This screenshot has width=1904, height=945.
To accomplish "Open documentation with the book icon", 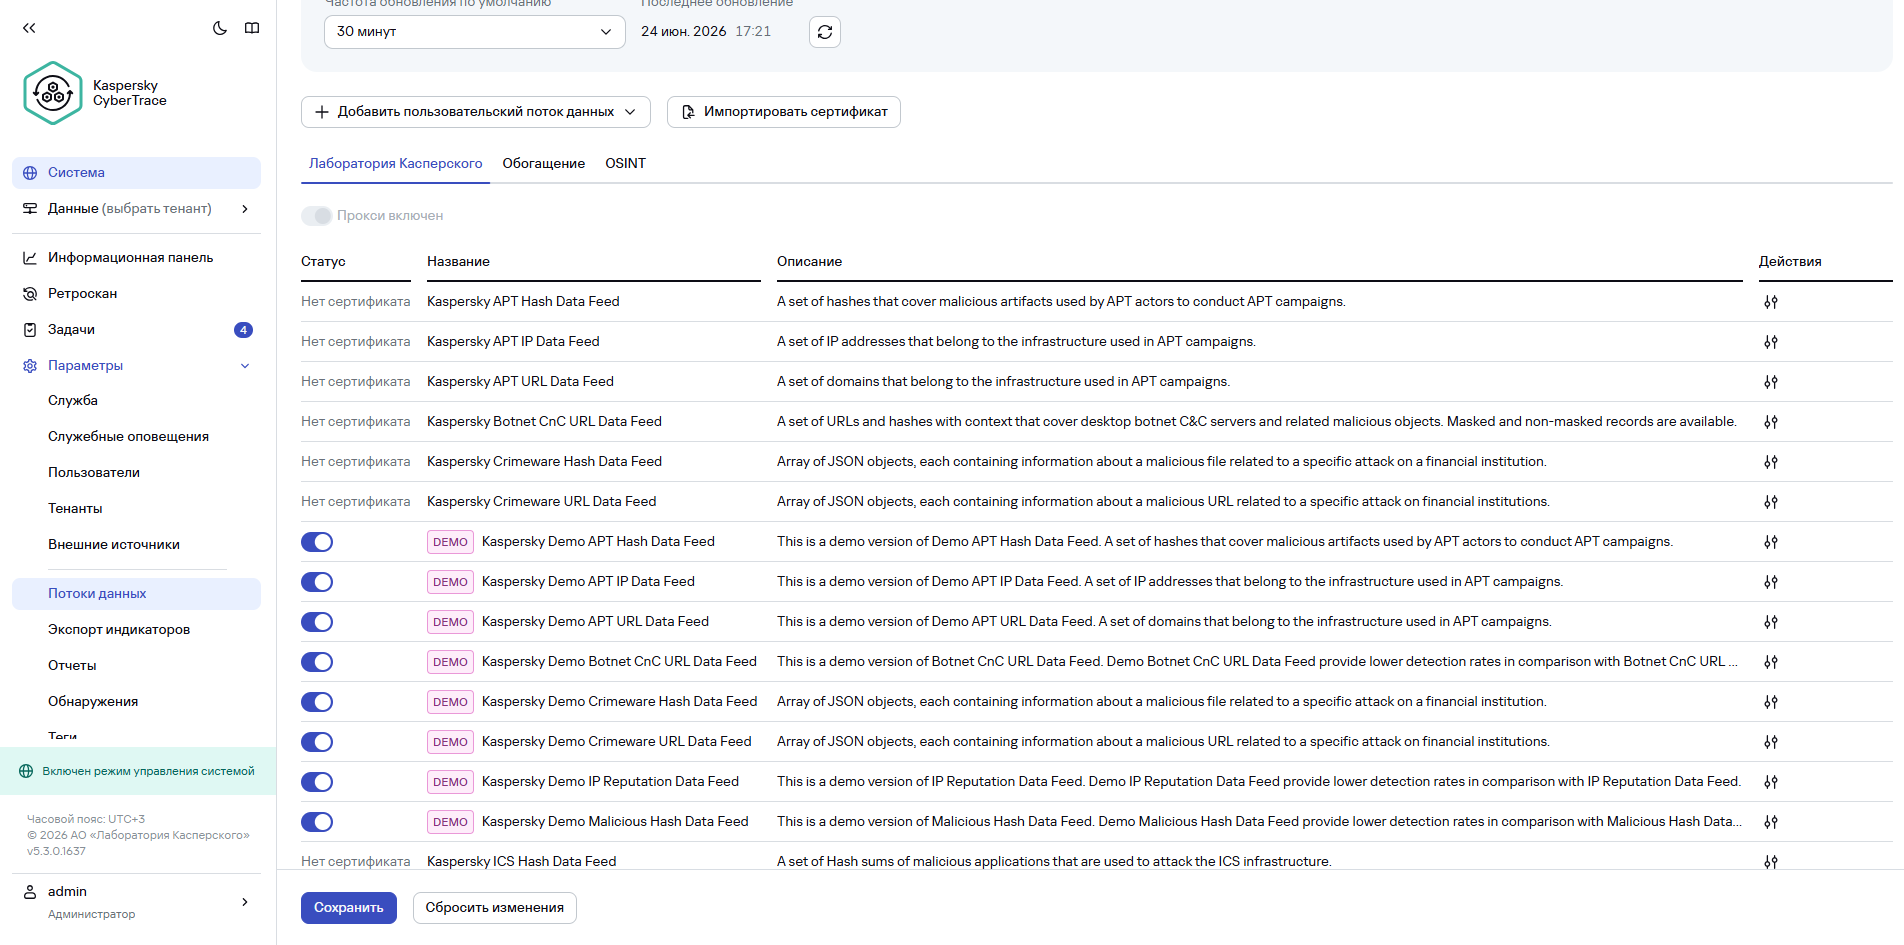I will coord(252,28).
